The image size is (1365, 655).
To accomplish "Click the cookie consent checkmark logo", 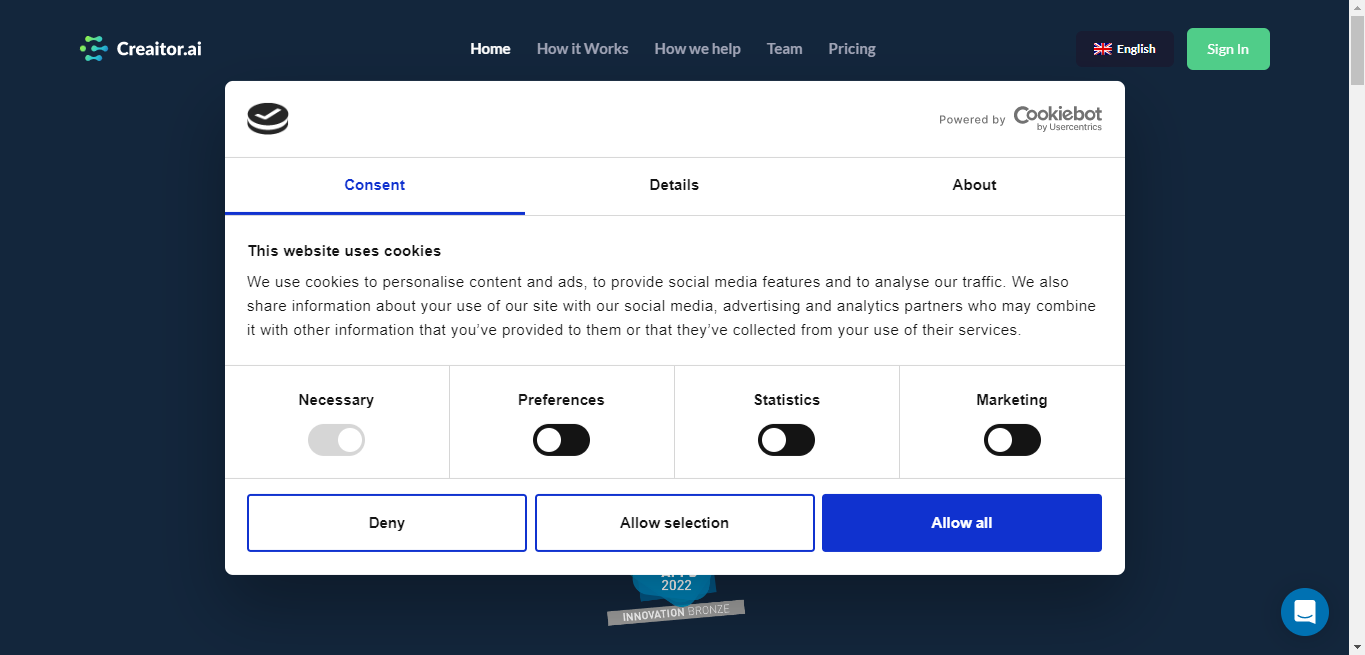I will click(x=268, y=119).
